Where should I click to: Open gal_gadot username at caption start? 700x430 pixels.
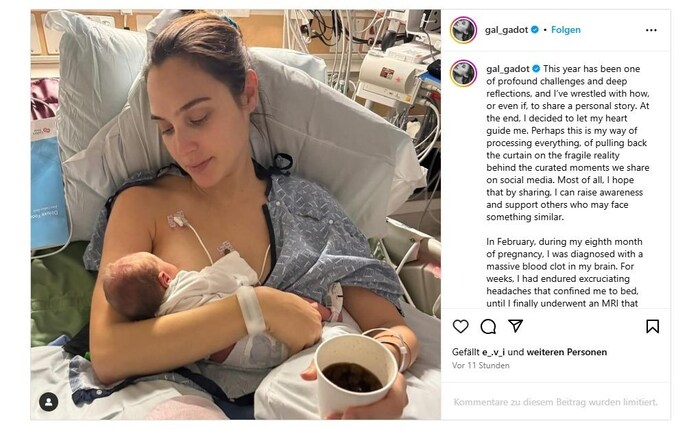508,69
